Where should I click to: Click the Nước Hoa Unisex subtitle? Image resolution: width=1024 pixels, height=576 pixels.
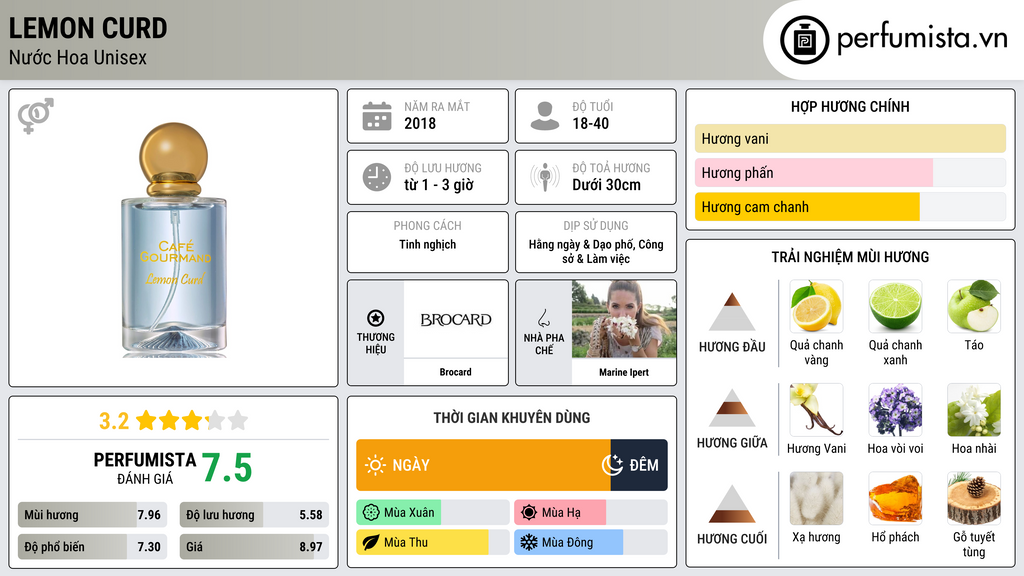[78, 57]
